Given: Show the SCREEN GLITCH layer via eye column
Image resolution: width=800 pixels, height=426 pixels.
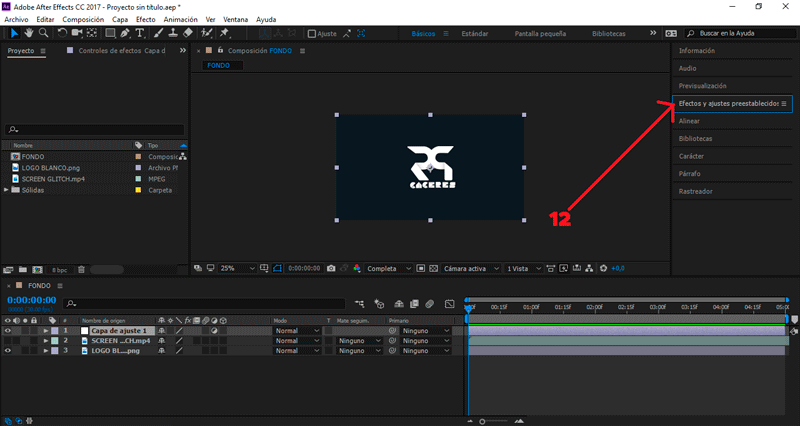Looking at the screenshot, I should pyautogui.click(x=8, y=341).
